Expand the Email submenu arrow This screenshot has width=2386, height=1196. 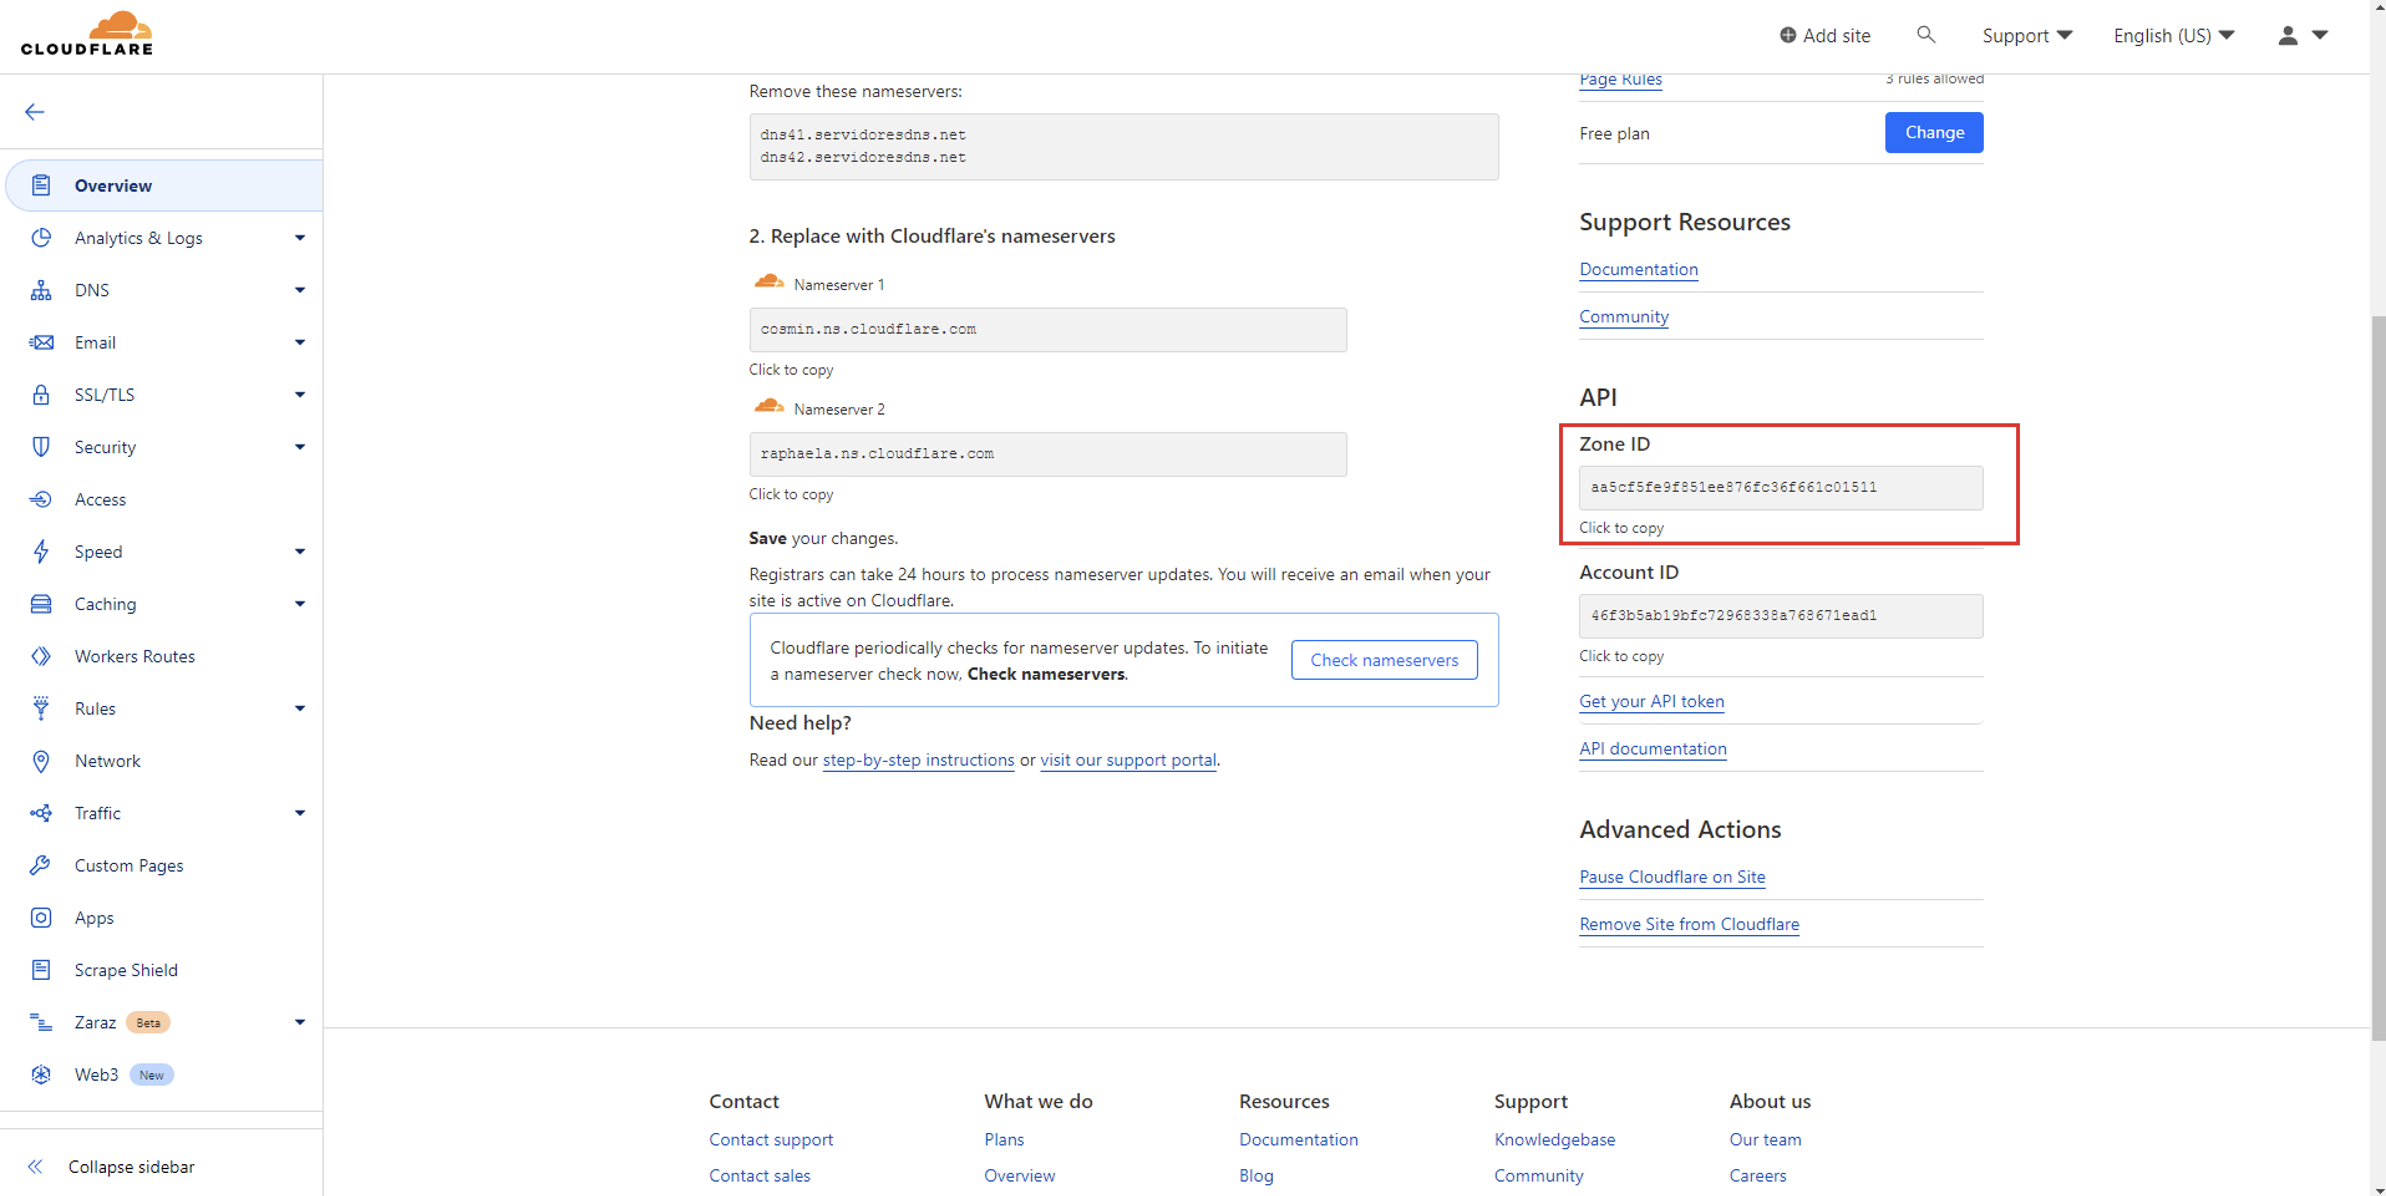[x=300, y=342]
